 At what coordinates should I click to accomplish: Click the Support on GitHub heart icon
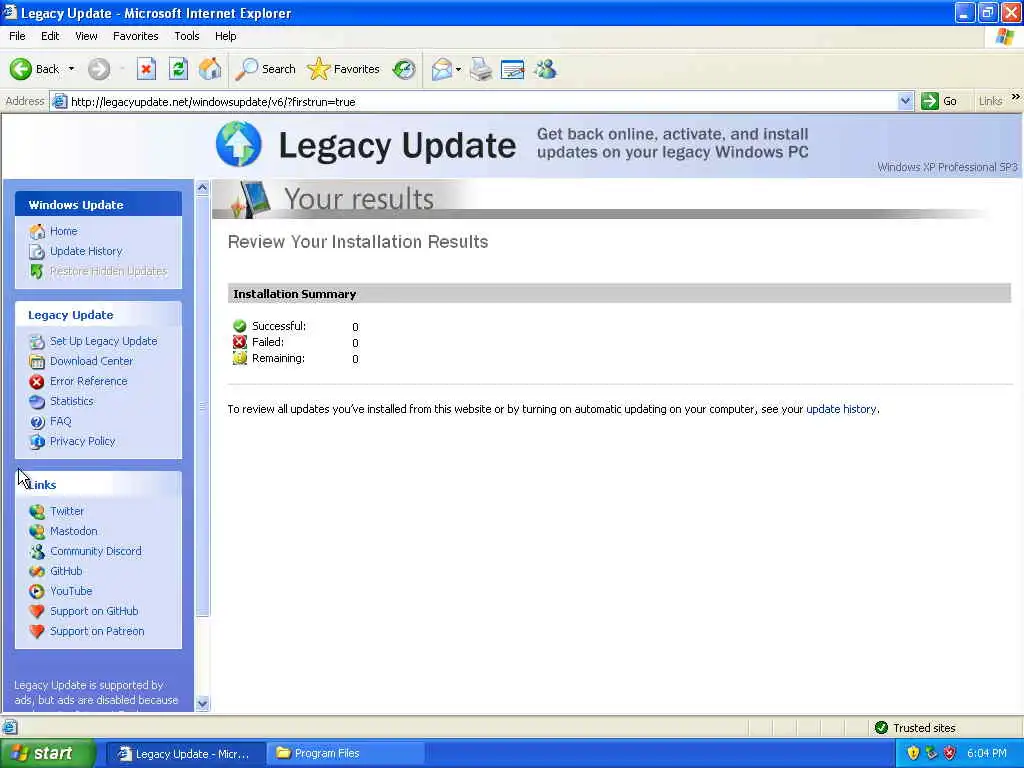(x=37, y=612)
